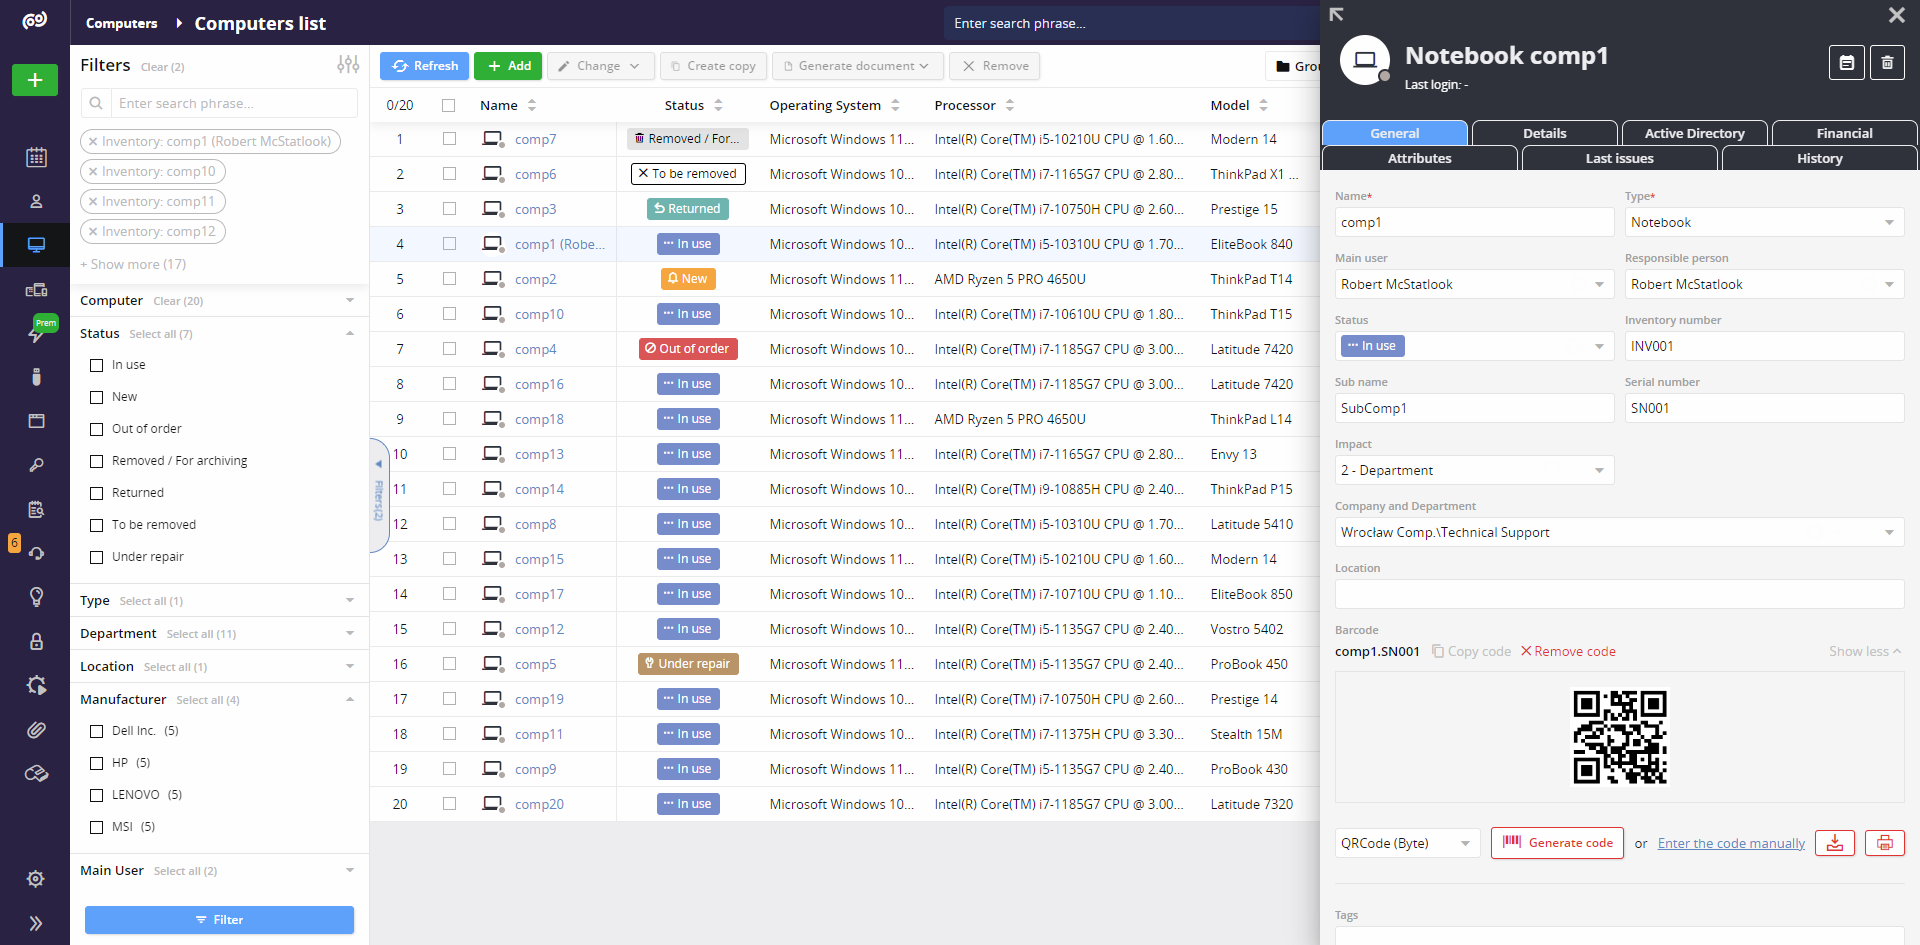
Task: Click the Generate code button
Action: coord(1557,843)
